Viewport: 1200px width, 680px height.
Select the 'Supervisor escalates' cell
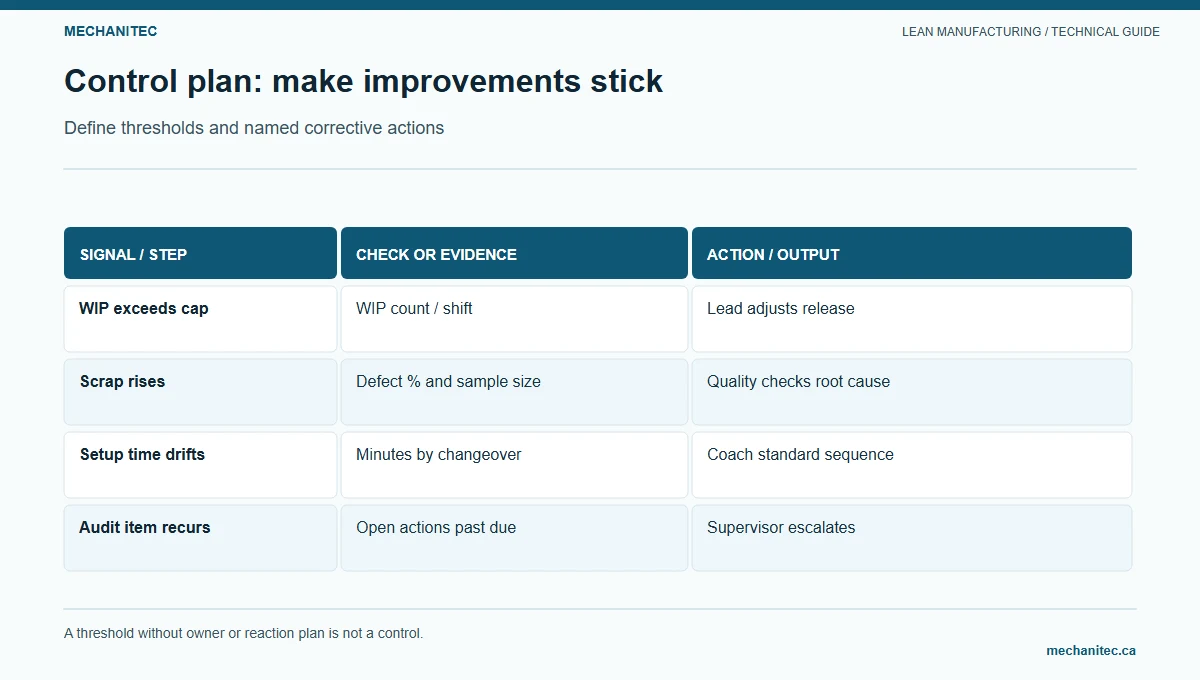pyautogui.click(x=912, y=538)
